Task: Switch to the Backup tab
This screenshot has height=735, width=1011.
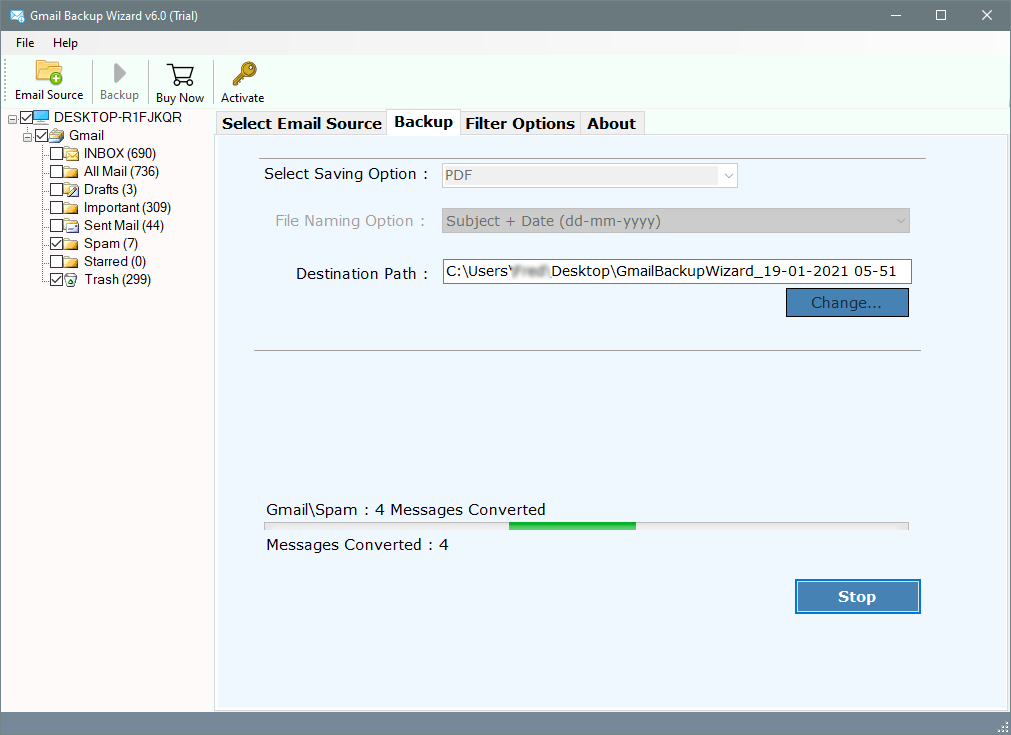Action: tap(424, 122)
